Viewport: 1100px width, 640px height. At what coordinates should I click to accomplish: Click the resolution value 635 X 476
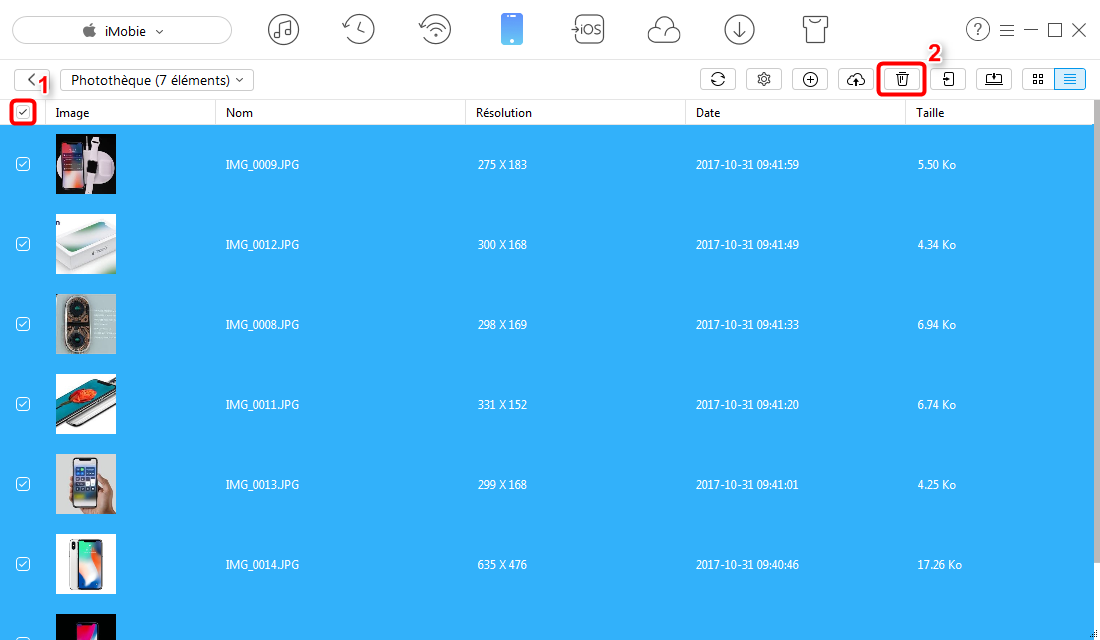(502, 565)
